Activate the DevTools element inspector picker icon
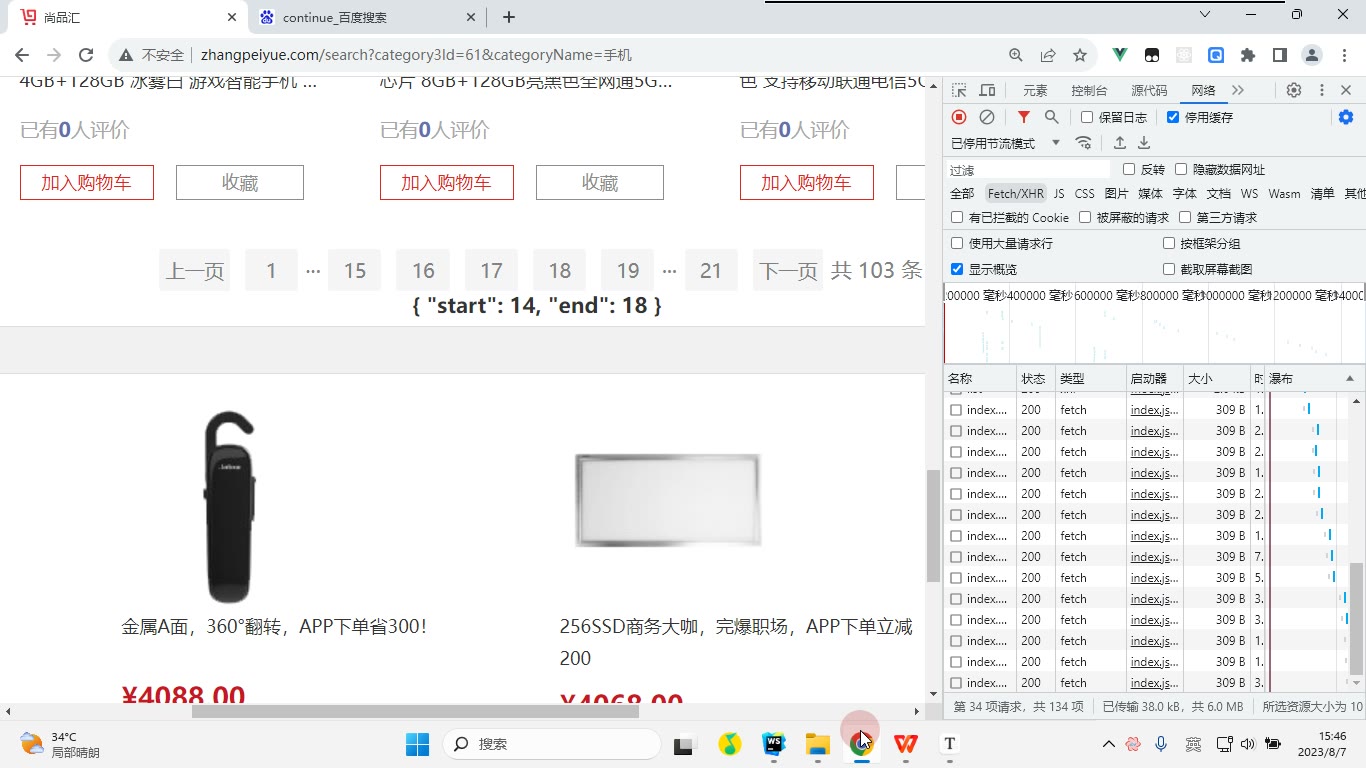1366x768 pixels. (959, 90)
